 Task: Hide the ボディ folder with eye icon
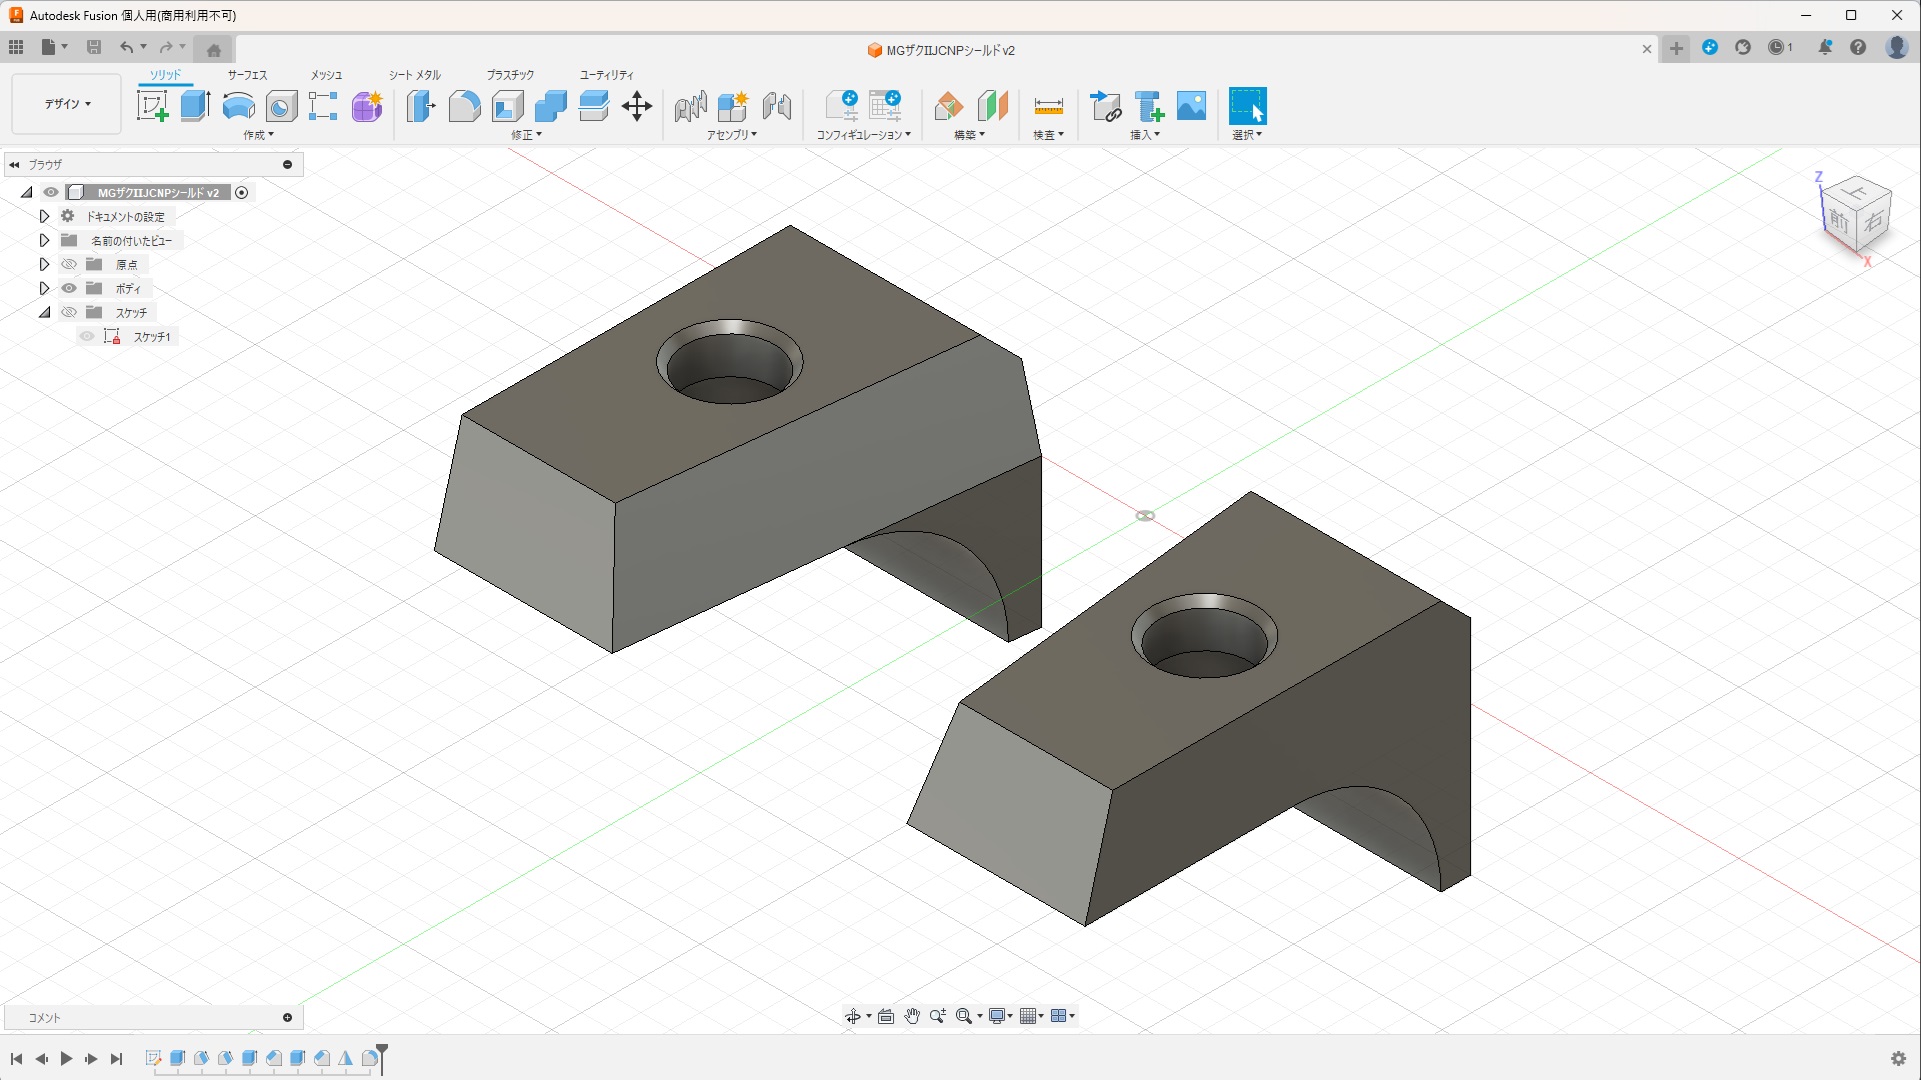point(69,289)
